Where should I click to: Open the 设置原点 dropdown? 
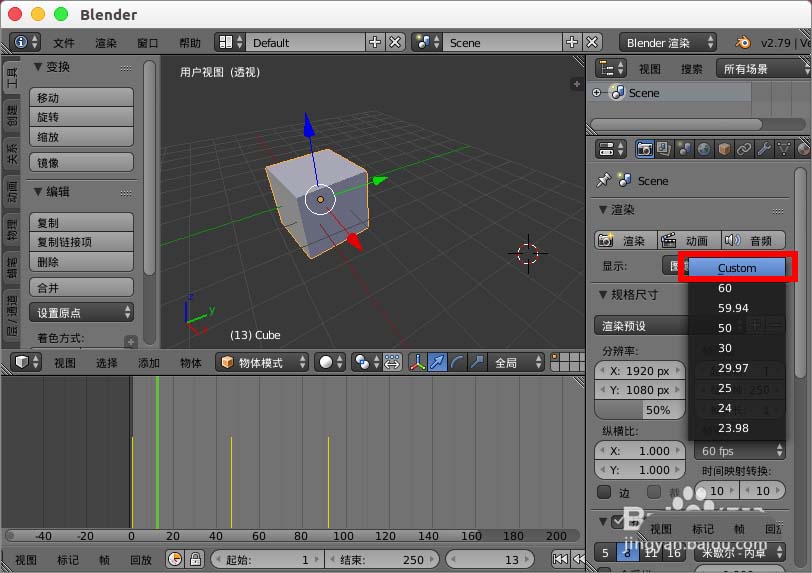tap(81, 312)
